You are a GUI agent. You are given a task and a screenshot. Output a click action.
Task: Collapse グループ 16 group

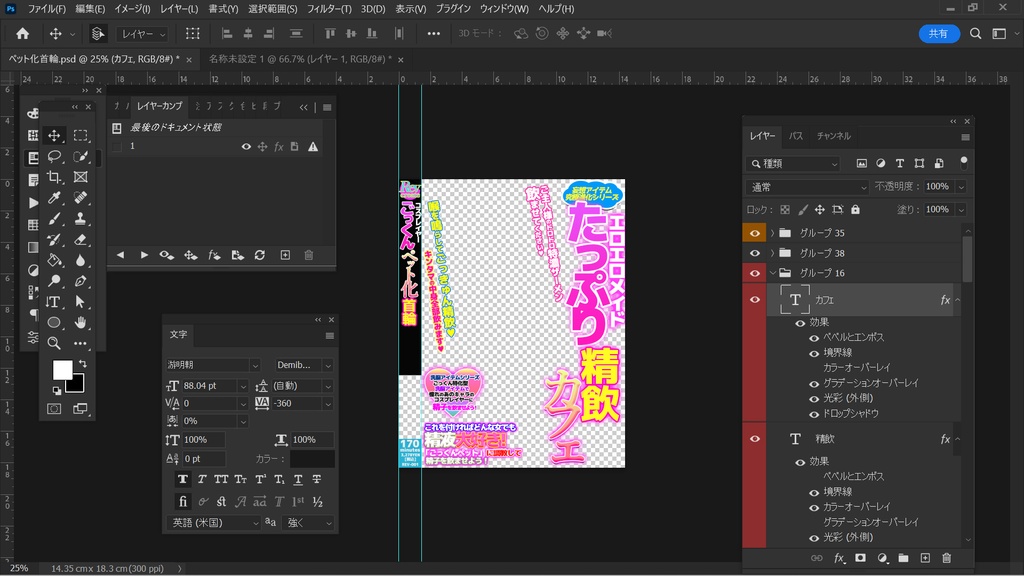tap(772, 273)
